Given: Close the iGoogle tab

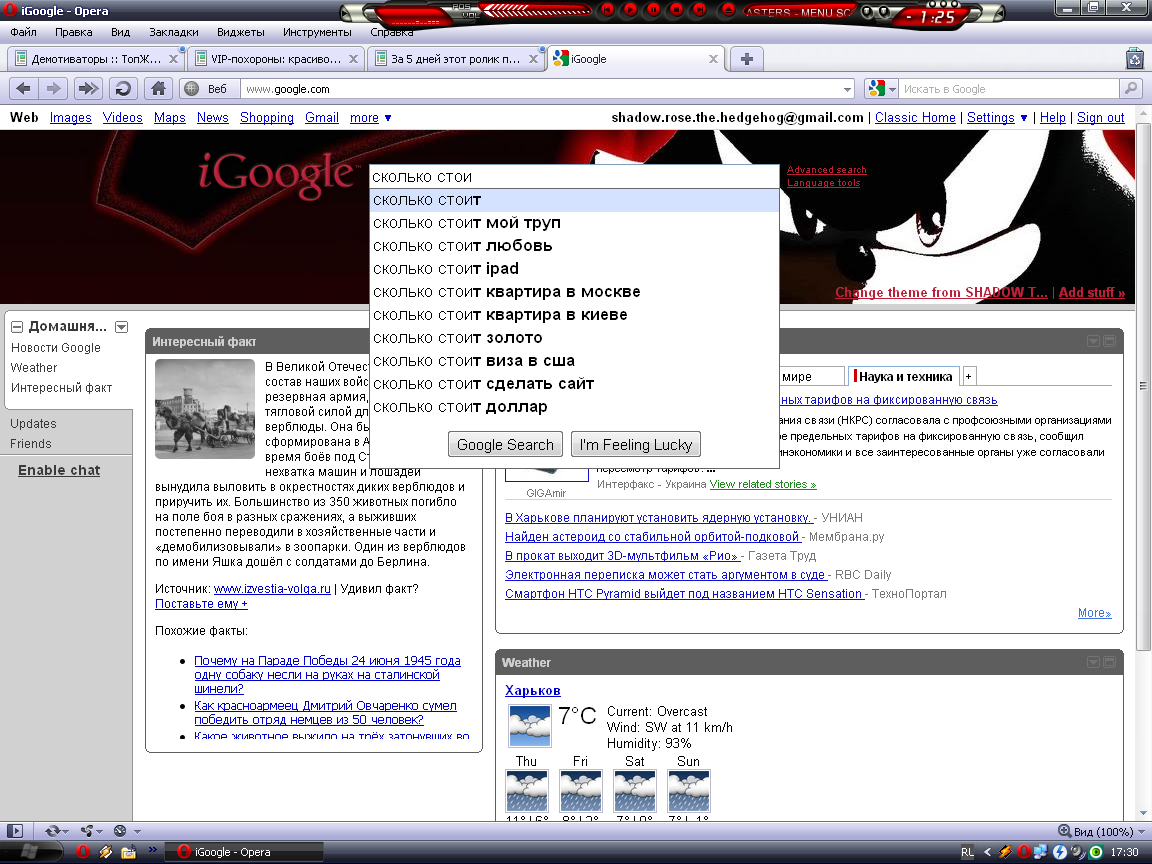Looking at the screenshot, I should (713, 59).
